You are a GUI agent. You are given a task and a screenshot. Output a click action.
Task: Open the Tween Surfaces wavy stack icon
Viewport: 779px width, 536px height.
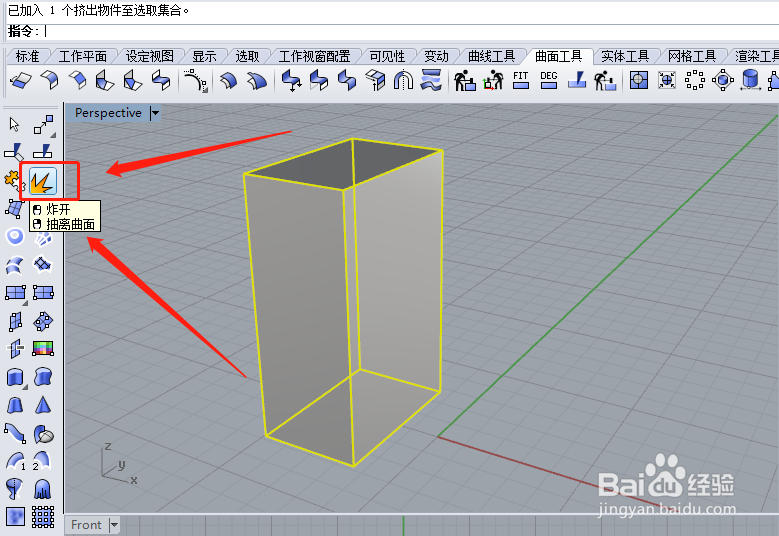pyautogui.click(x=431, y=80)
